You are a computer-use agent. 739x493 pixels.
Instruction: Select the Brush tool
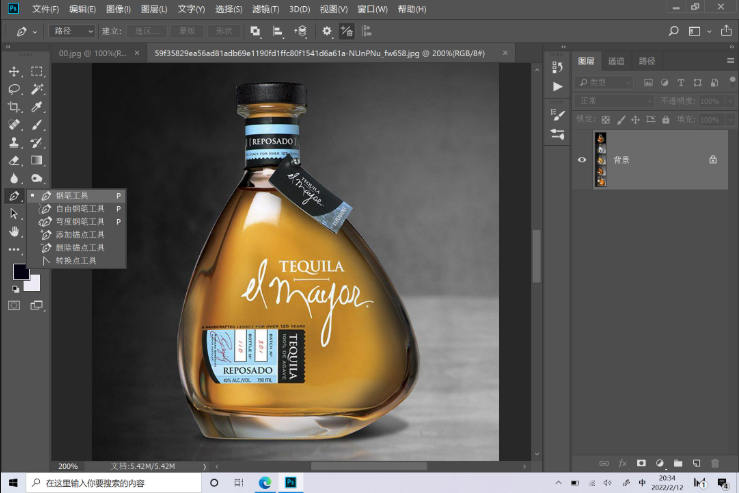pos(37,125)
